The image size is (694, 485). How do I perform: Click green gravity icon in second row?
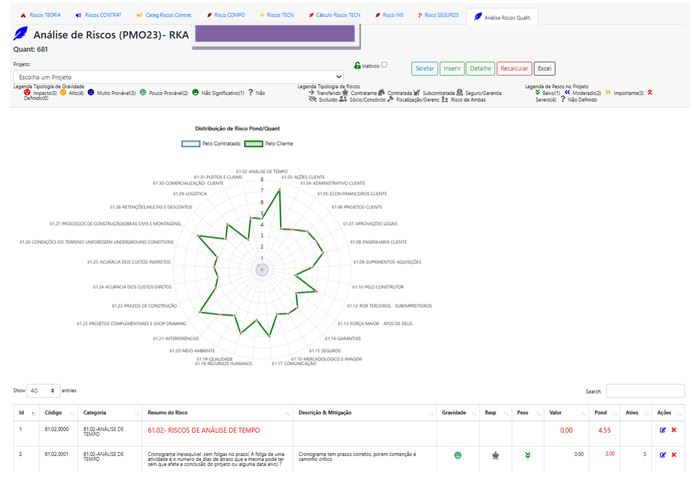[x=457, y=455]
